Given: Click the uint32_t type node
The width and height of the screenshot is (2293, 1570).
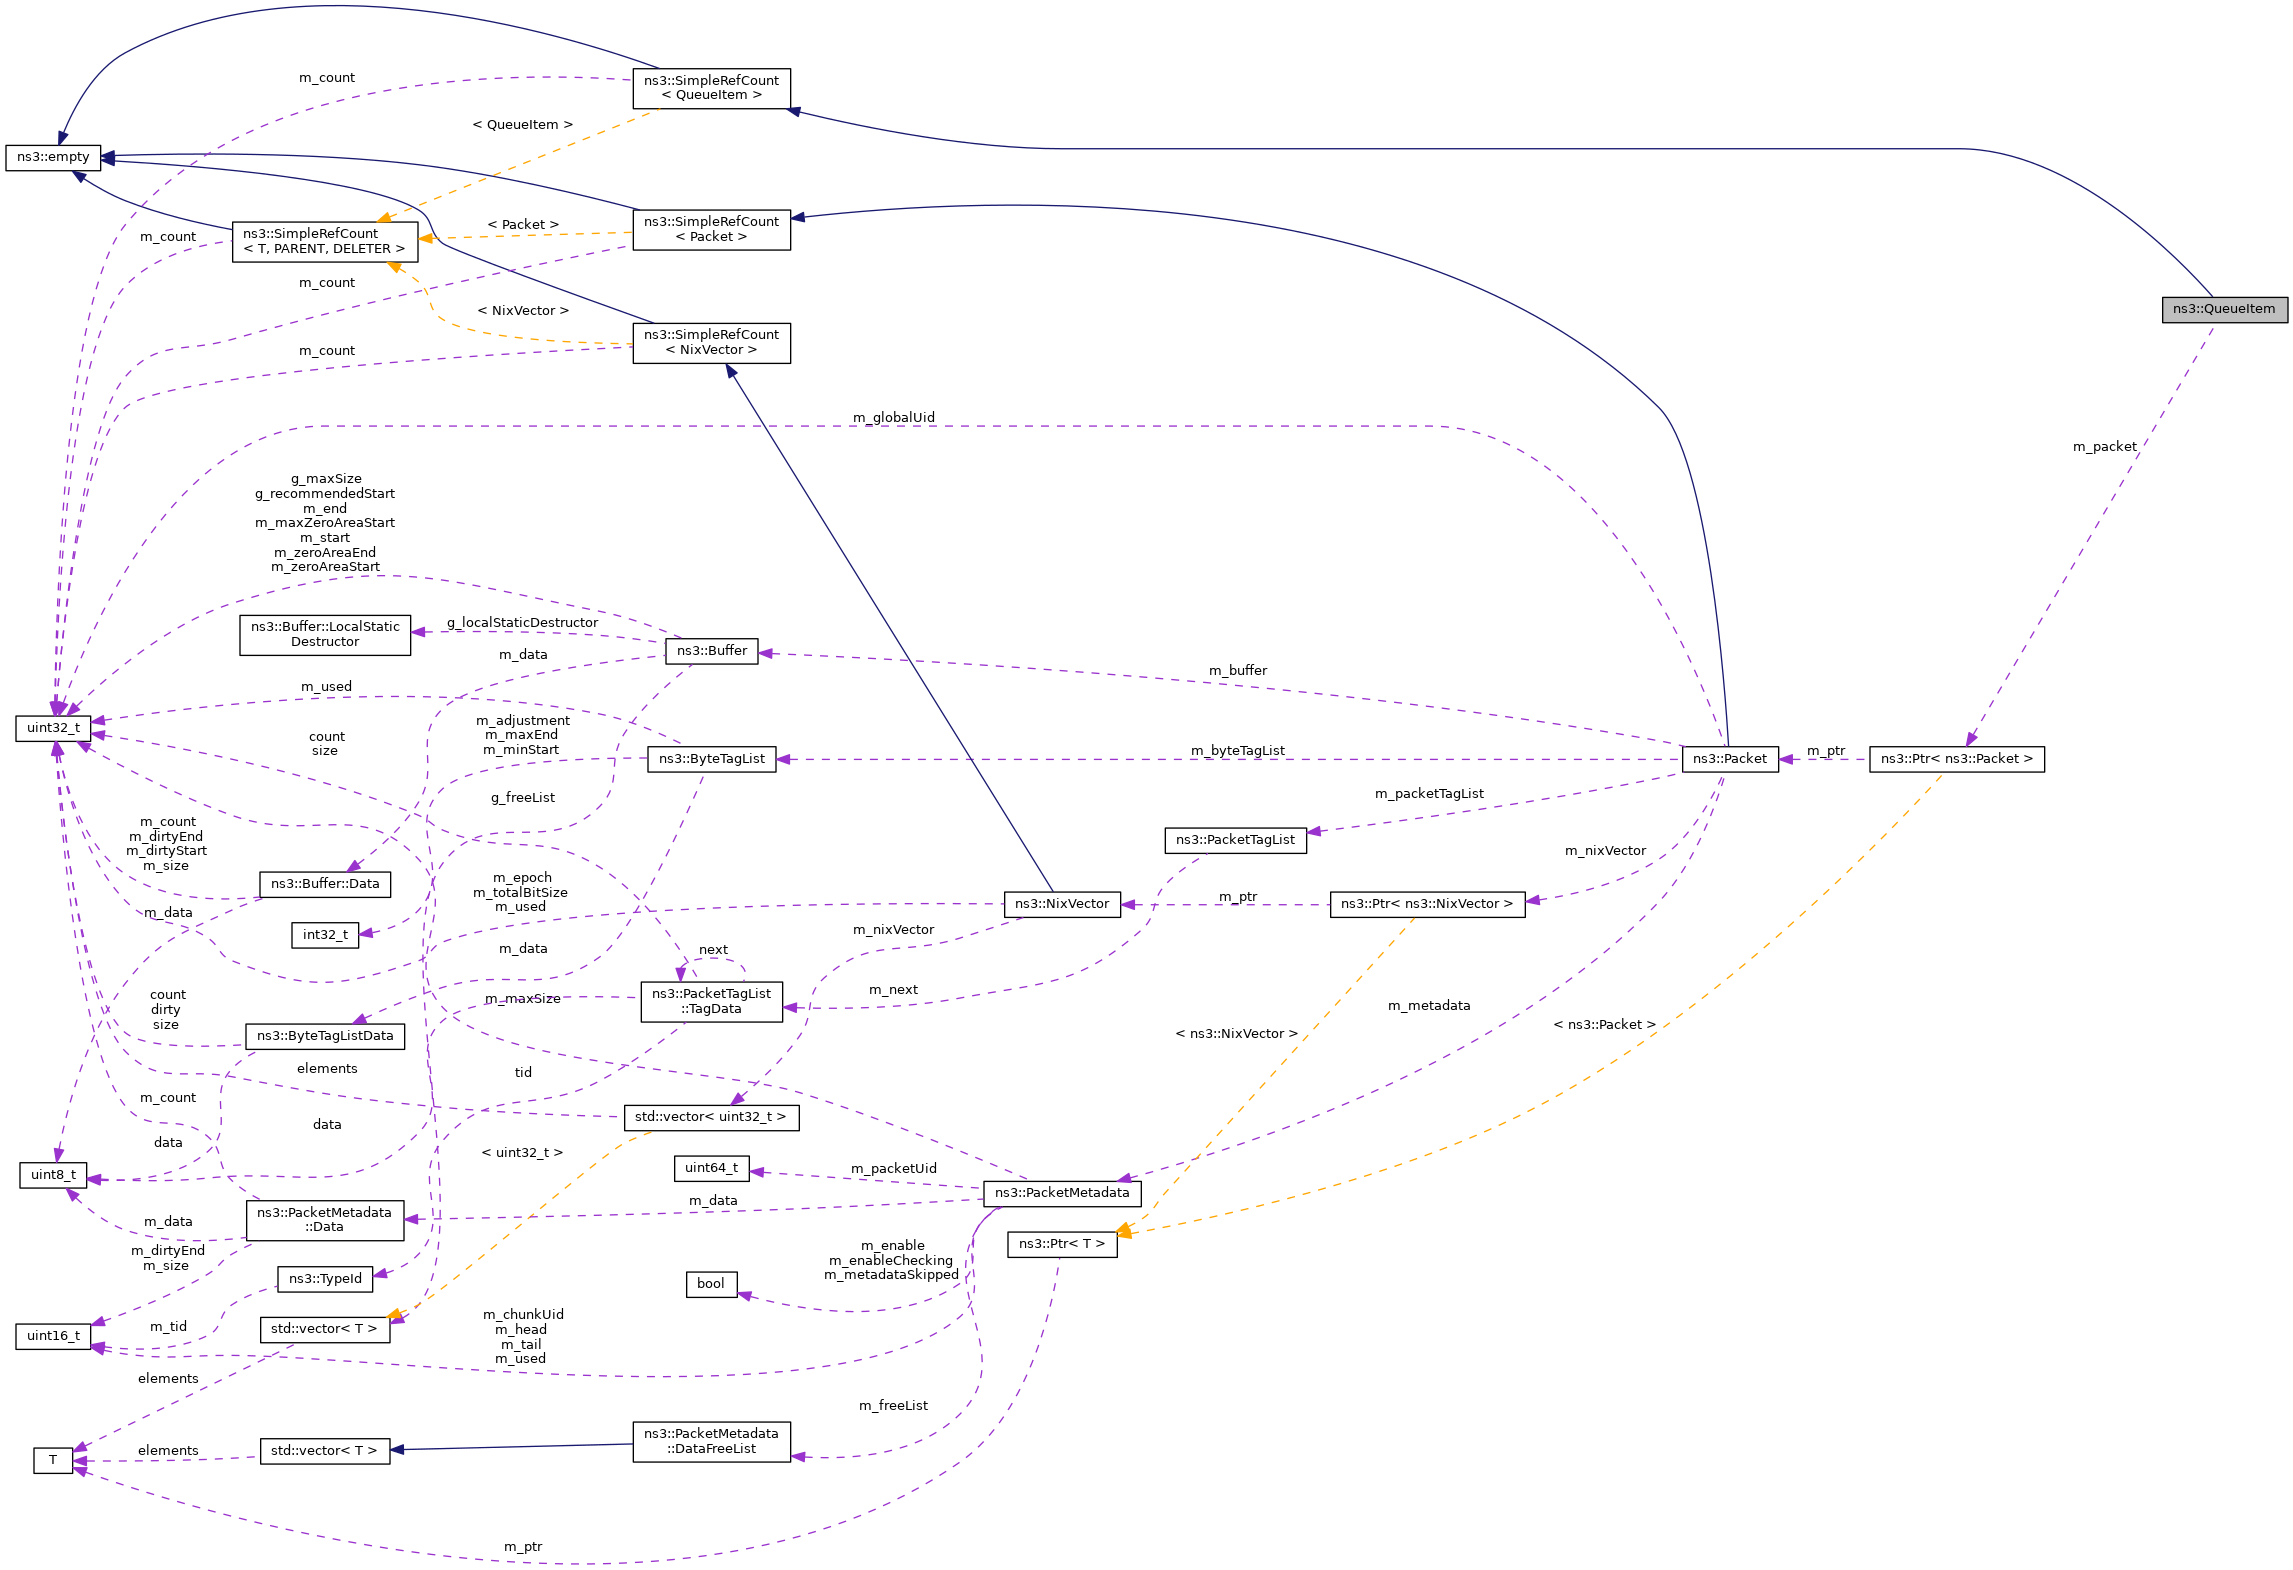Looking at the screenshot, I should coord(53,728).
